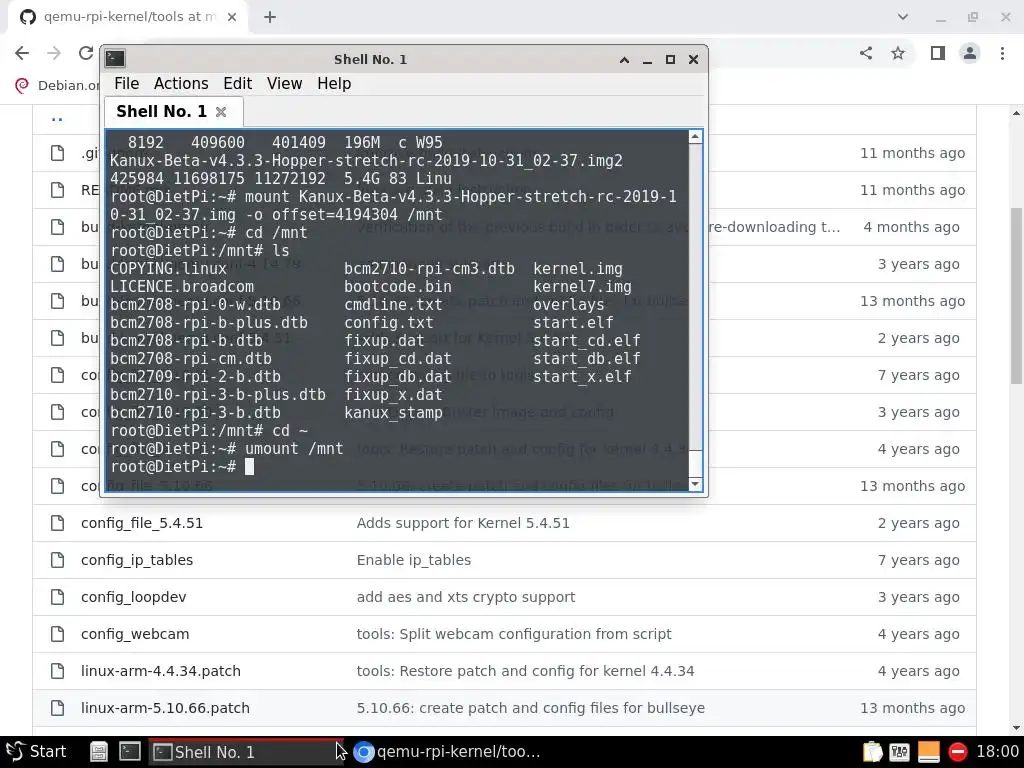
Task: Open config_webcam file link
Action: [135, 634]
